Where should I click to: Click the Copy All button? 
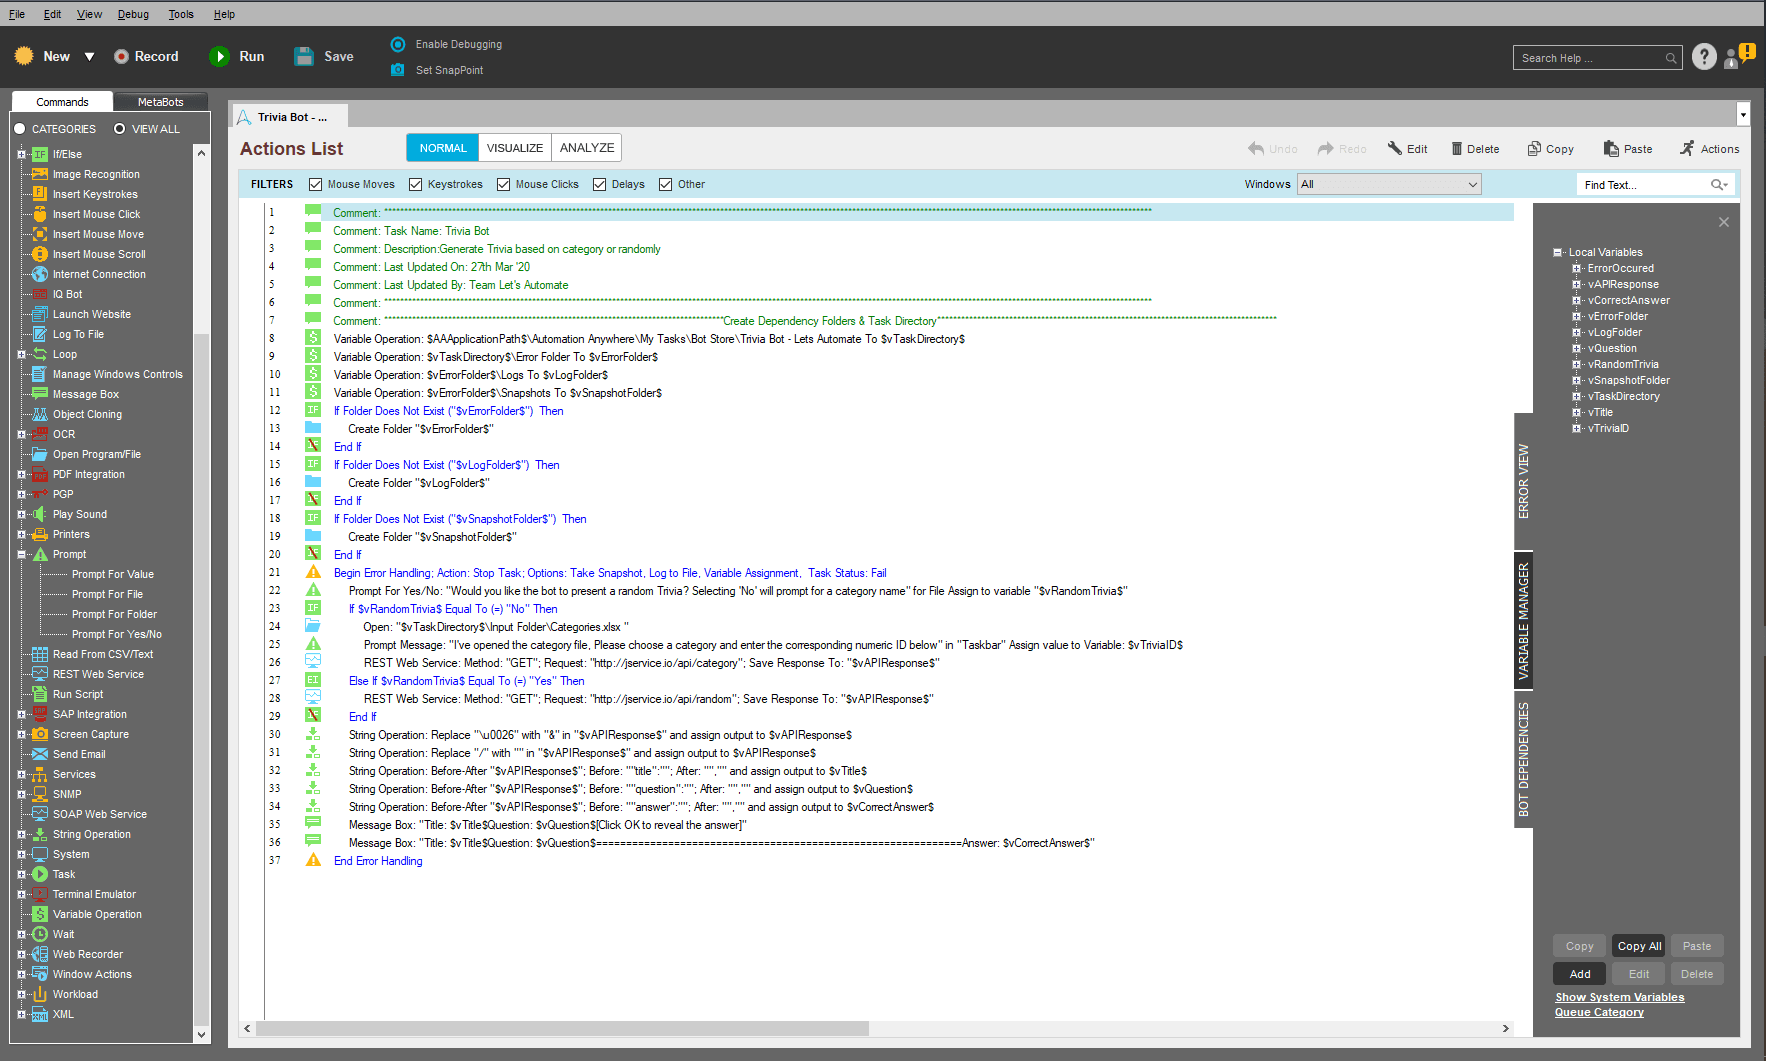[1640, 946]
